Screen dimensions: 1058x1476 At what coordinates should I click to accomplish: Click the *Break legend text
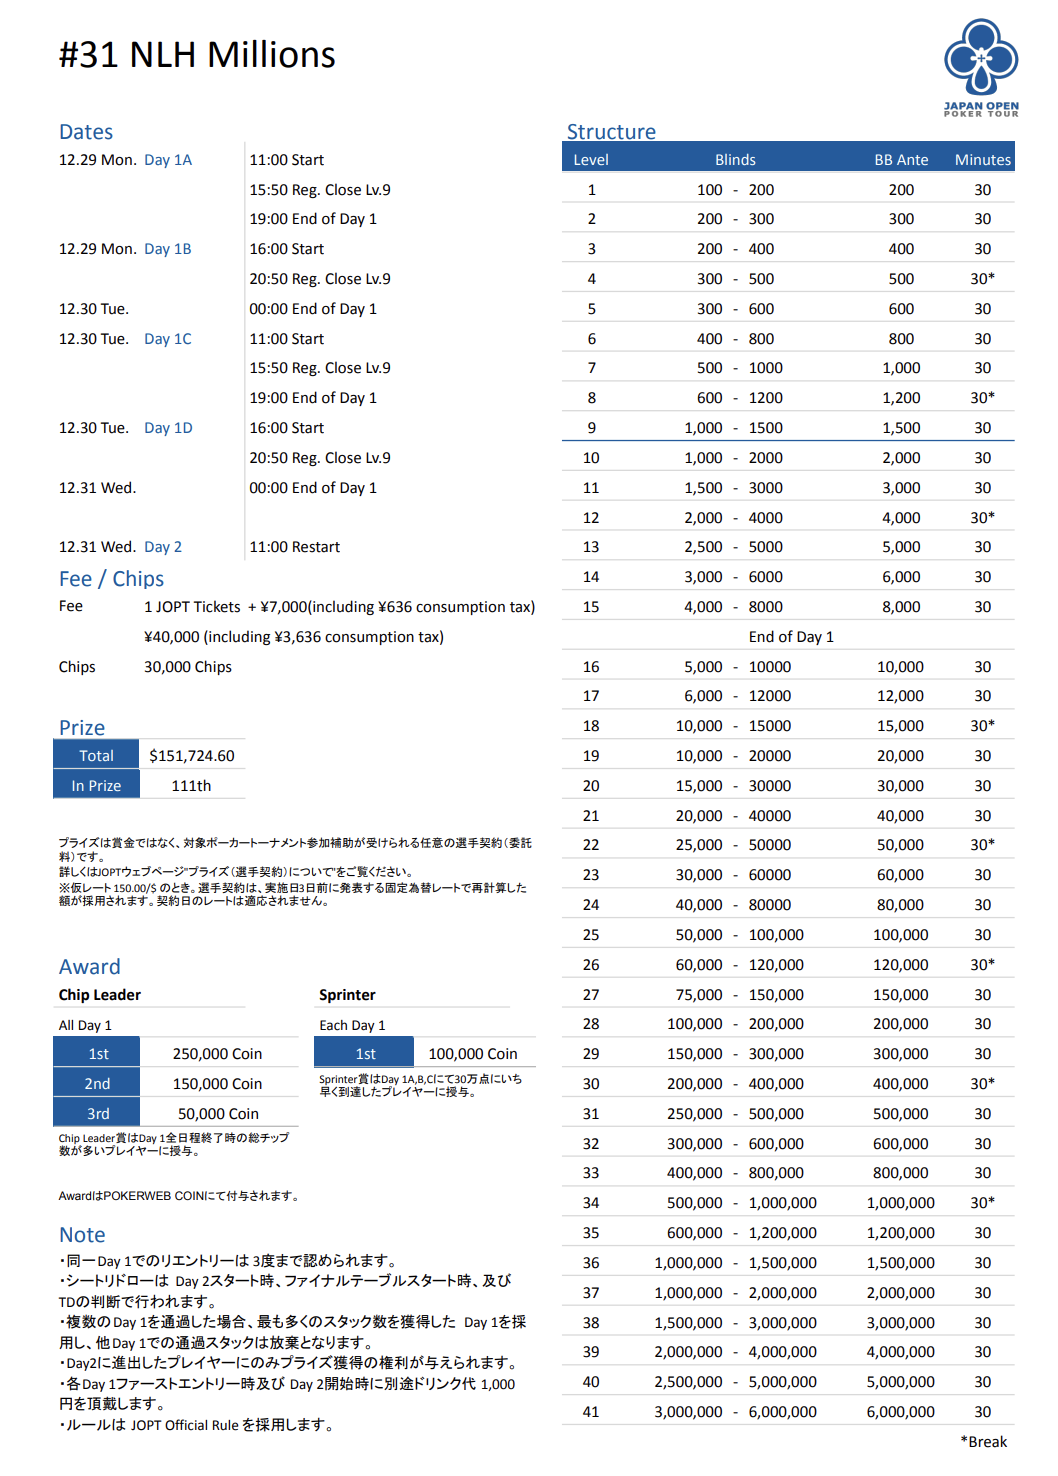[983, 1441]
